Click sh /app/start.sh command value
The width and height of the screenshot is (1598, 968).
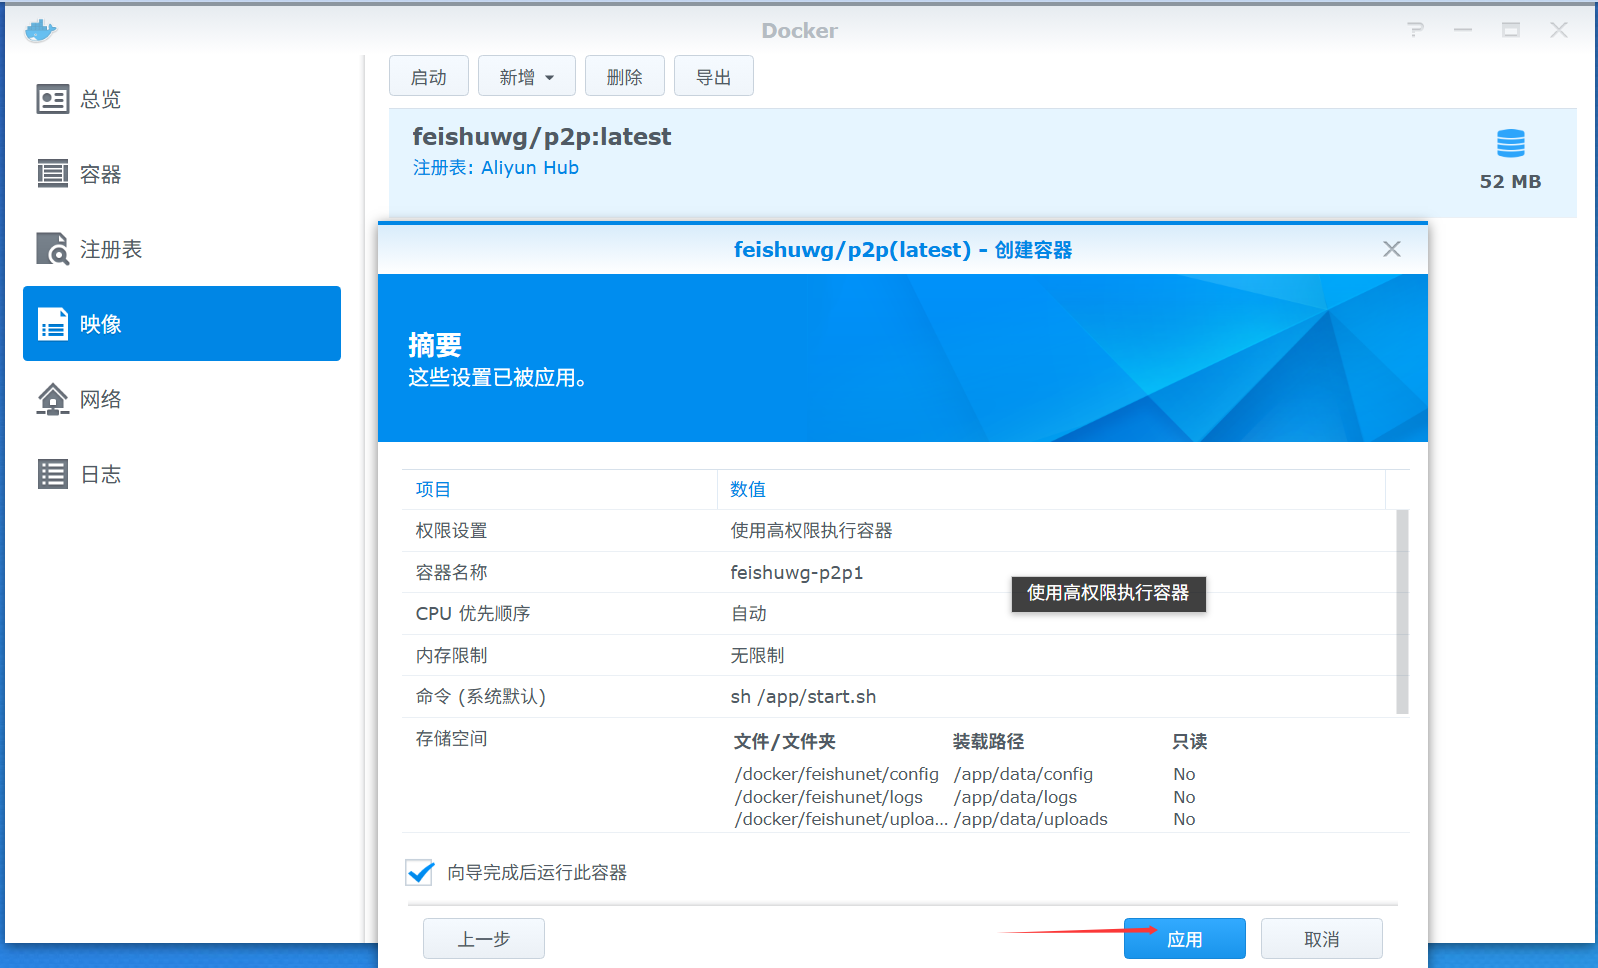(803, 697)
